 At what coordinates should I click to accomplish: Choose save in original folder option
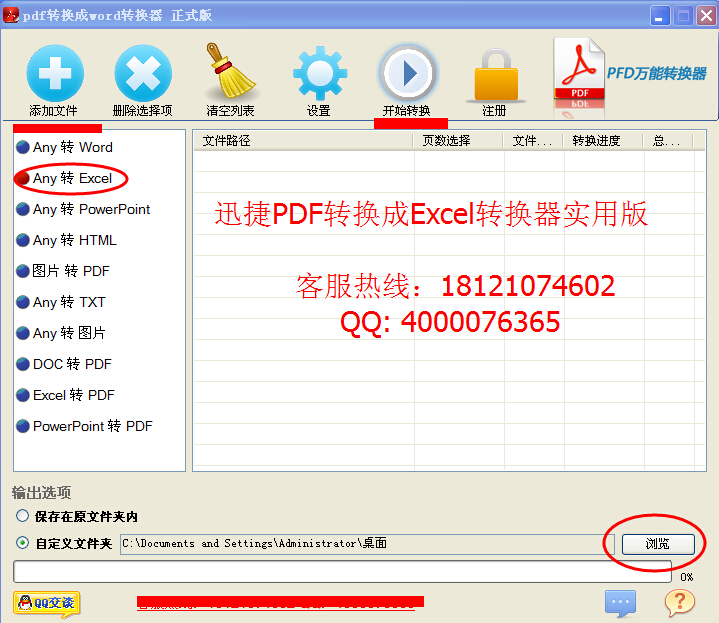click(x=77, y=516)
